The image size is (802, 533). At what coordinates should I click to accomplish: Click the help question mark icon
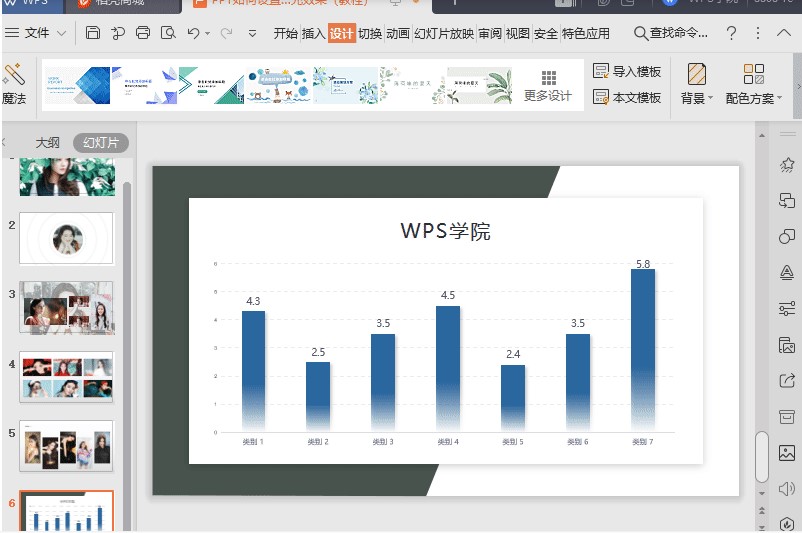(x=731, y=33)
